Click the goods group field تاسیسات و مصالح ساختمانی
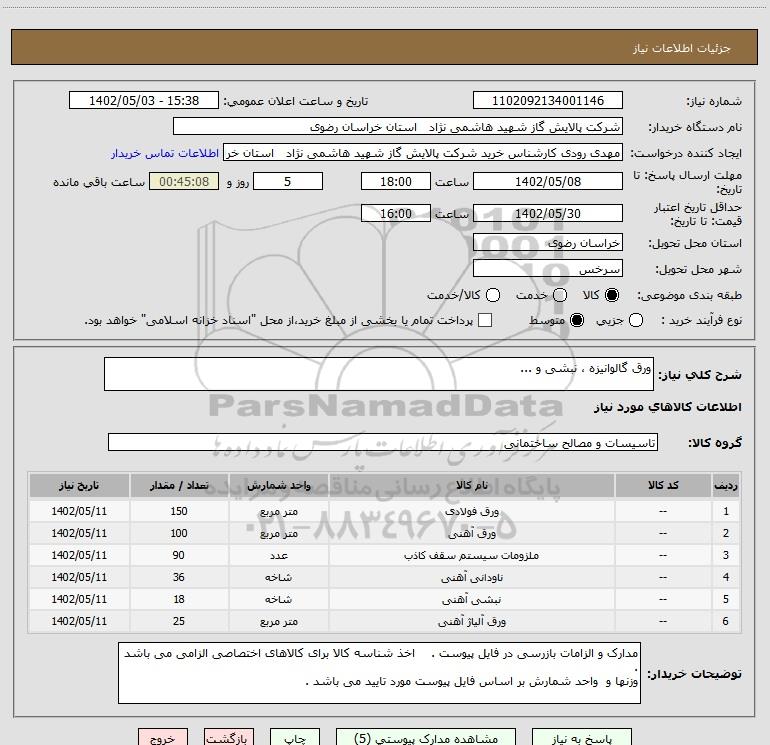Viewport: 770px width, 745px height. [x=383, y=442]
